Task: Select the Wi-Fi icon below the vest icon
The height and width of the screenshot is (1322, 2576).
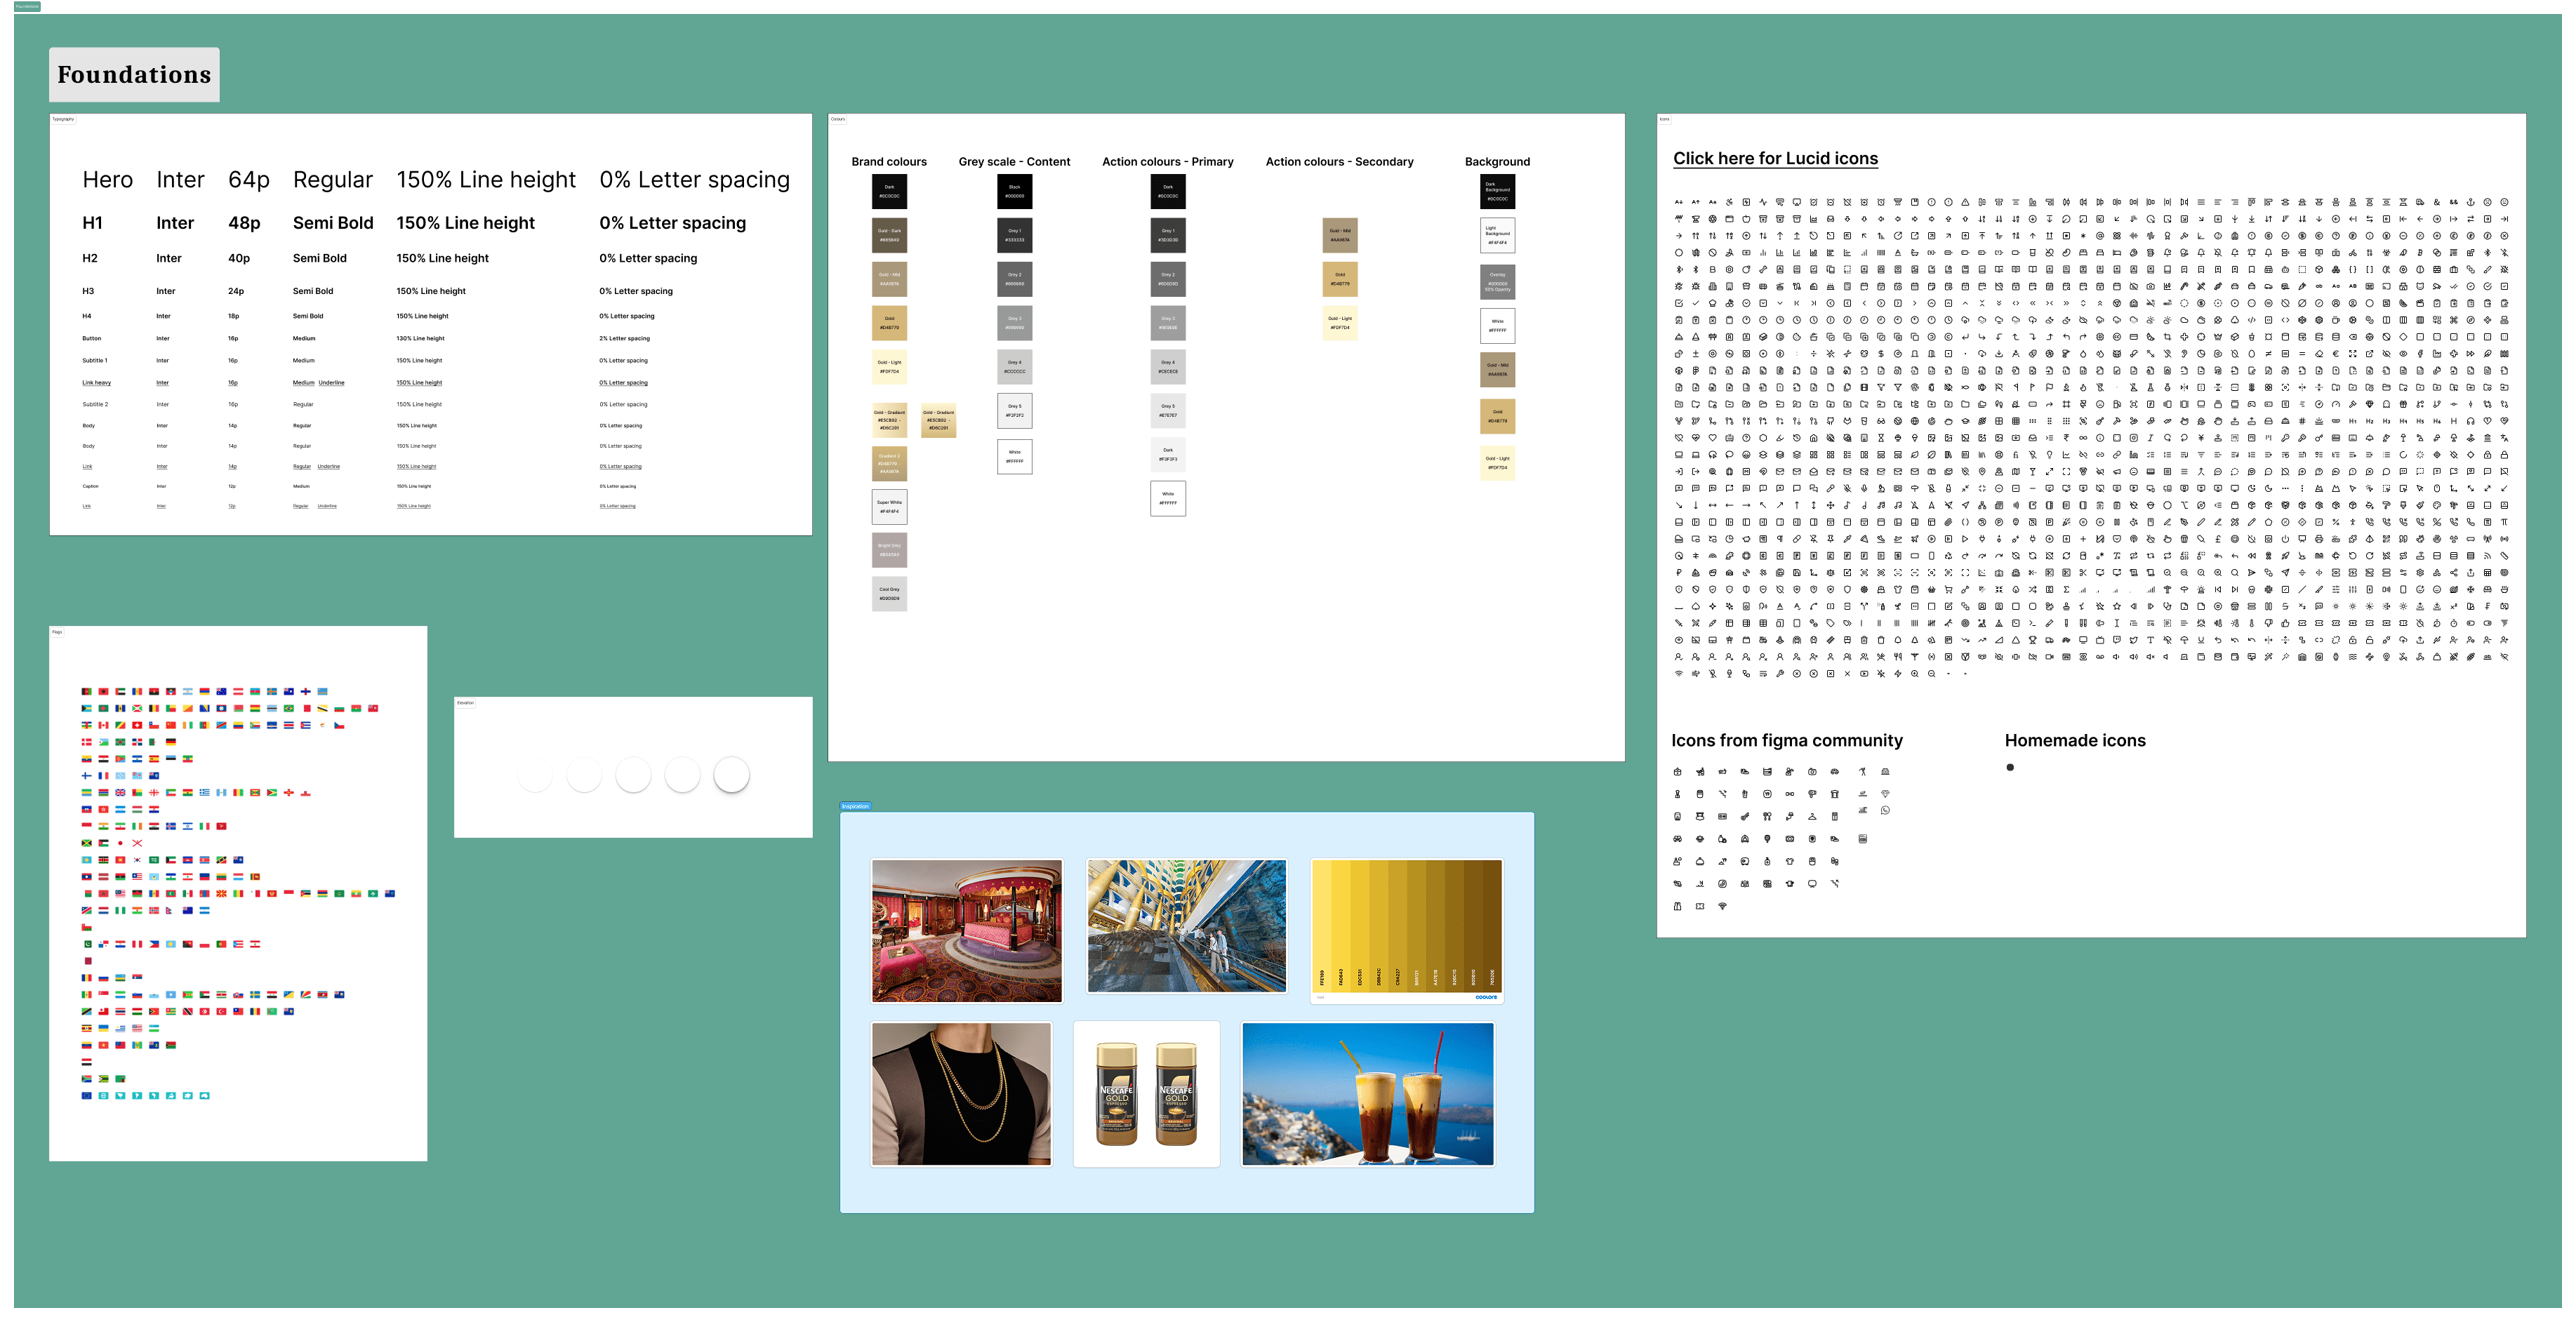Action: (x=1723, y=906)
